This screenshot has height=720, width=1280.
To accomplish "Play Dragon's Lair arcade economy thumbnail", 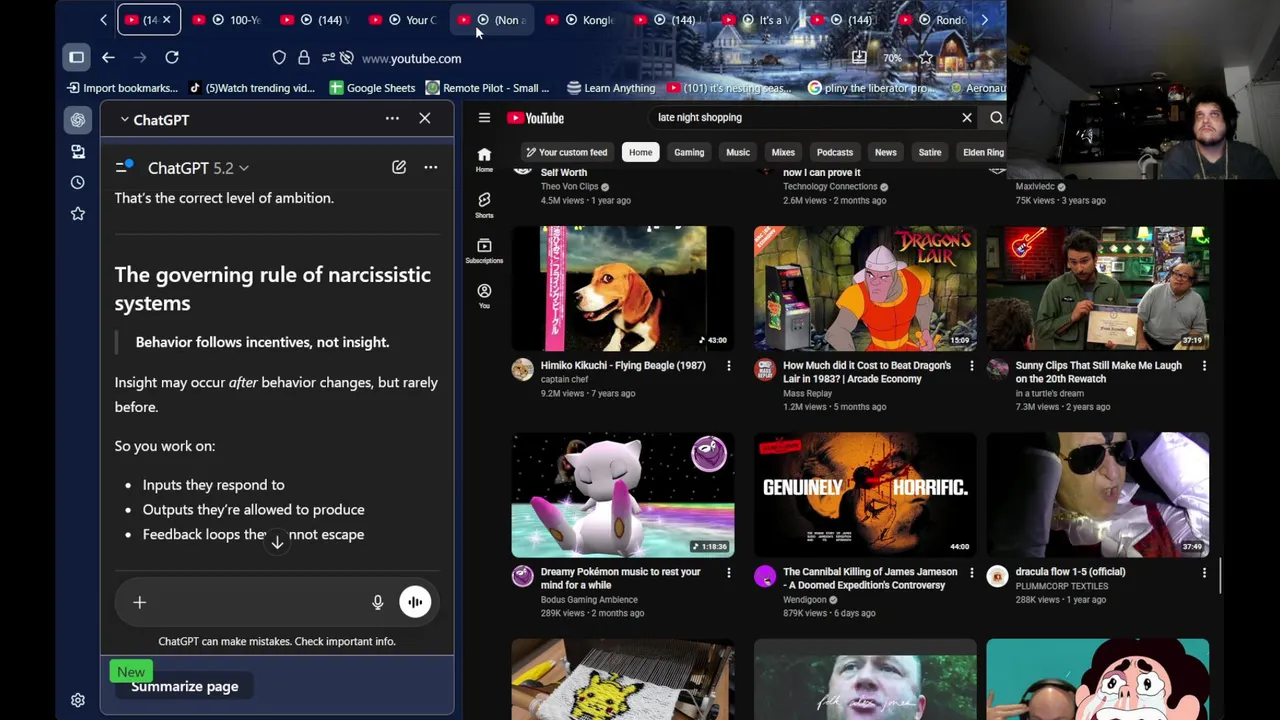I will point(865,288).
